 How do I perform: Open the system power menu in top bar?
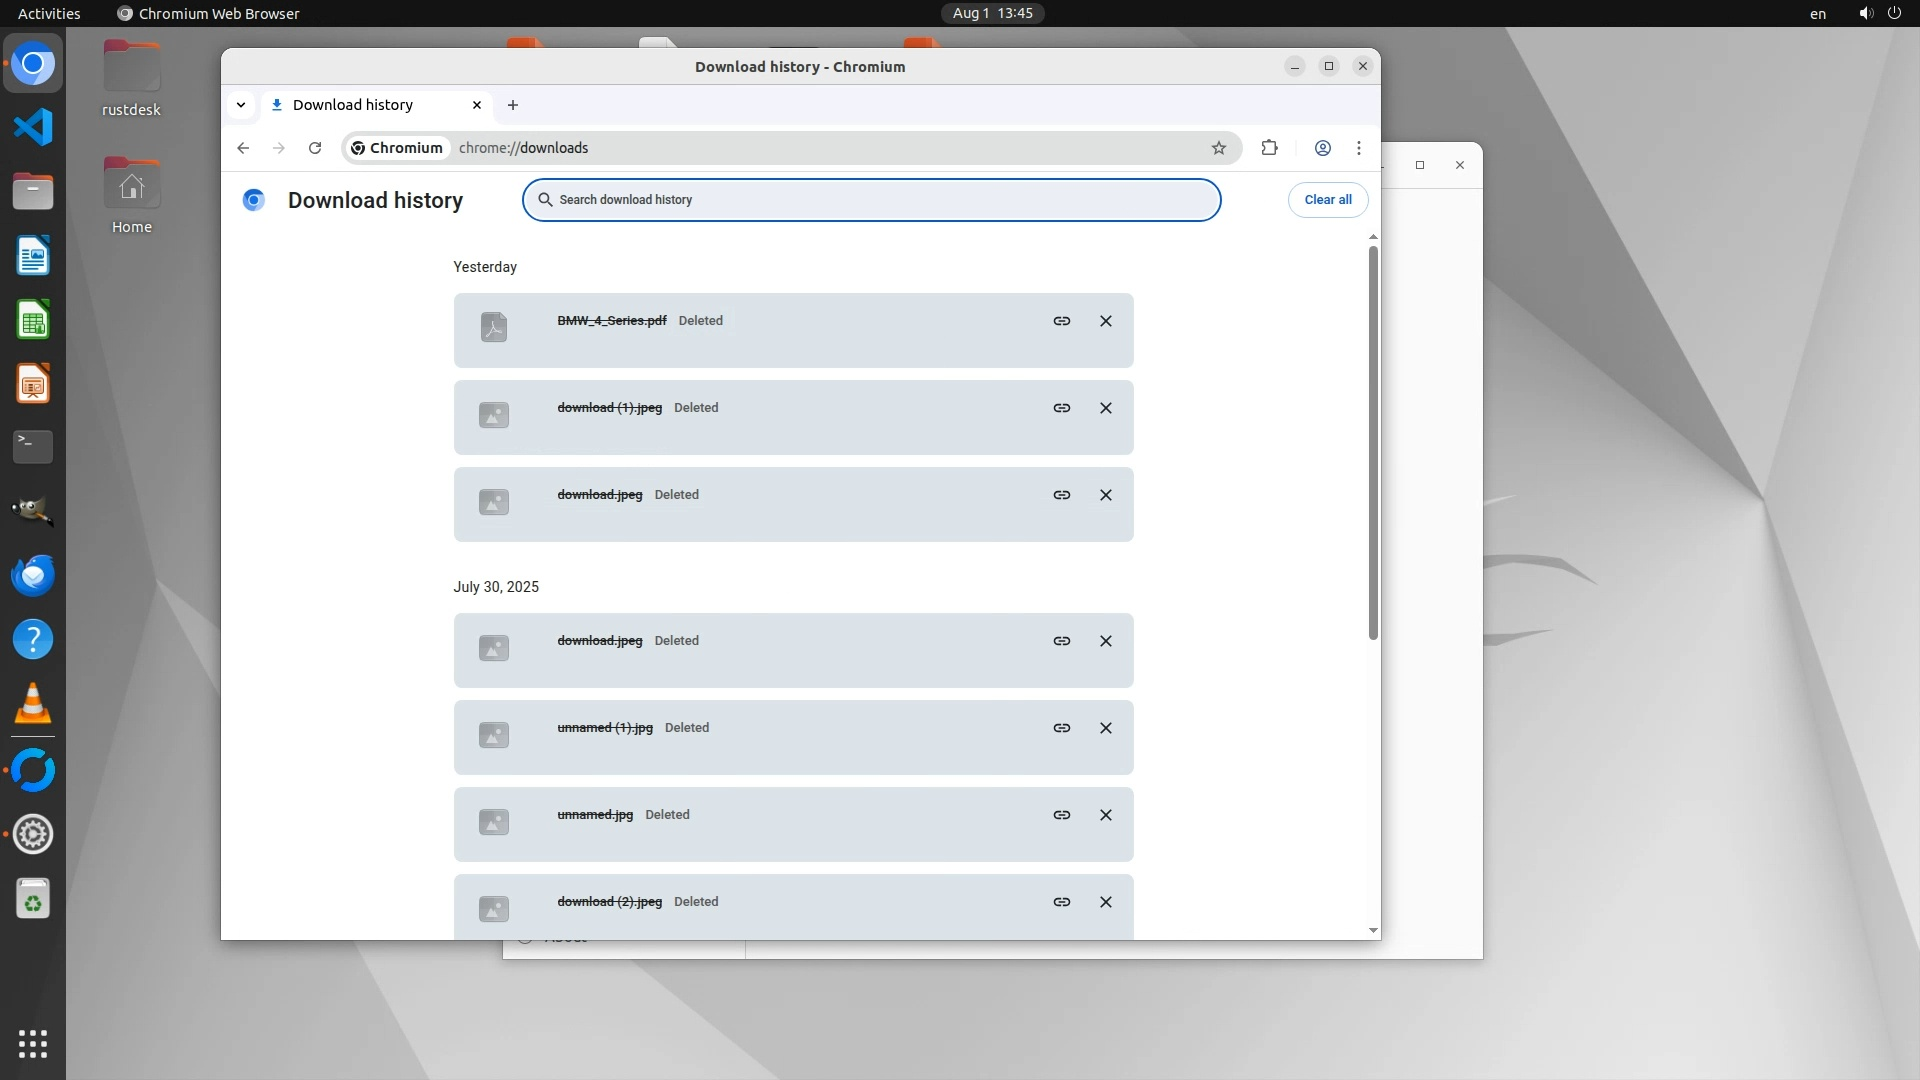point(1893,13)
